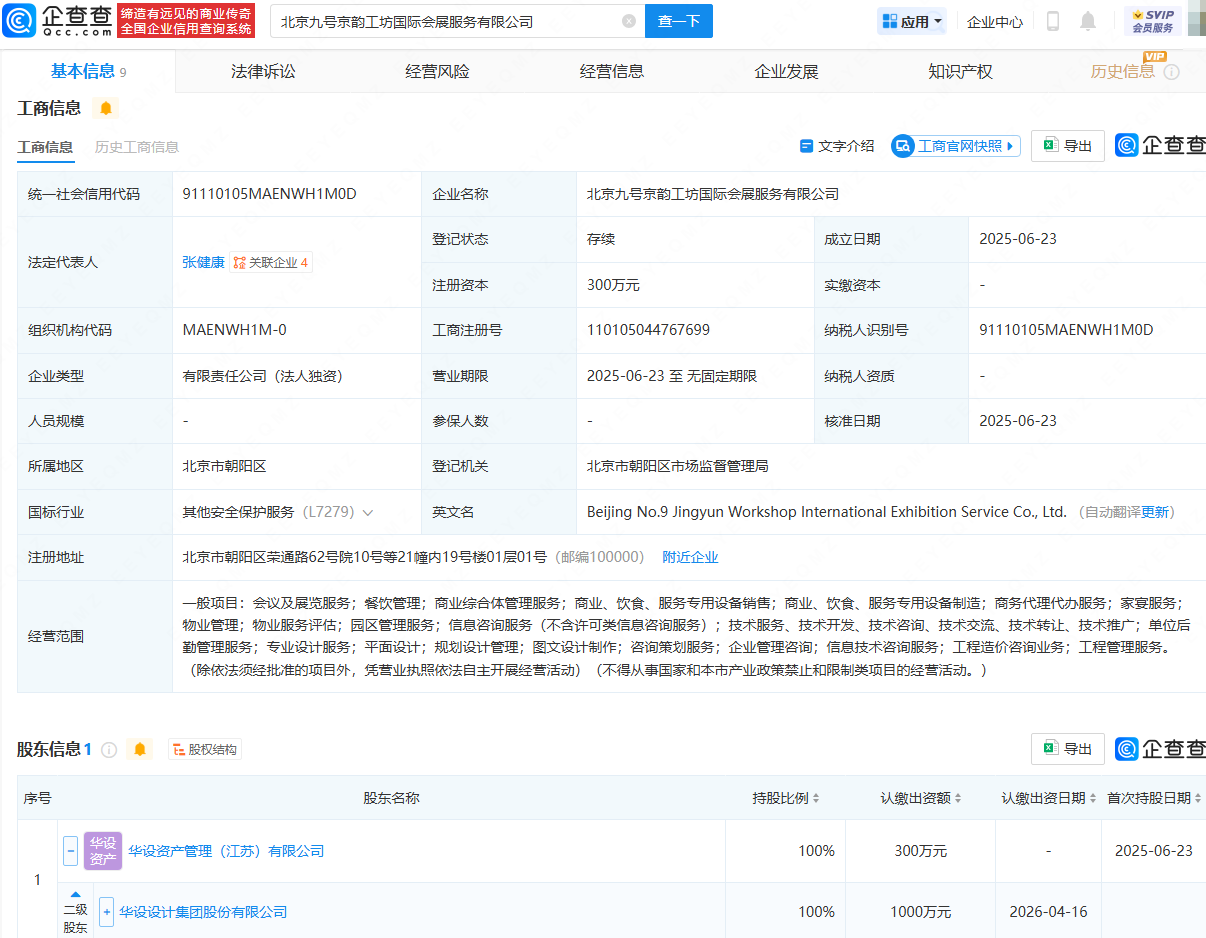Click the red slogan banner by logo
This screenshot has height=938, width=1206.
pos(186,21)
